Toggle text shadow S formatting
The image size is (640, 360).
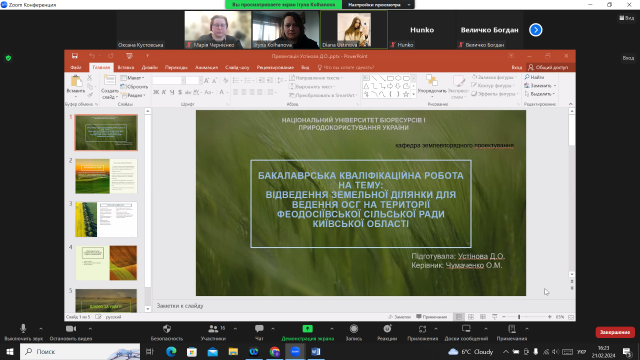click(x=180, y=93)
